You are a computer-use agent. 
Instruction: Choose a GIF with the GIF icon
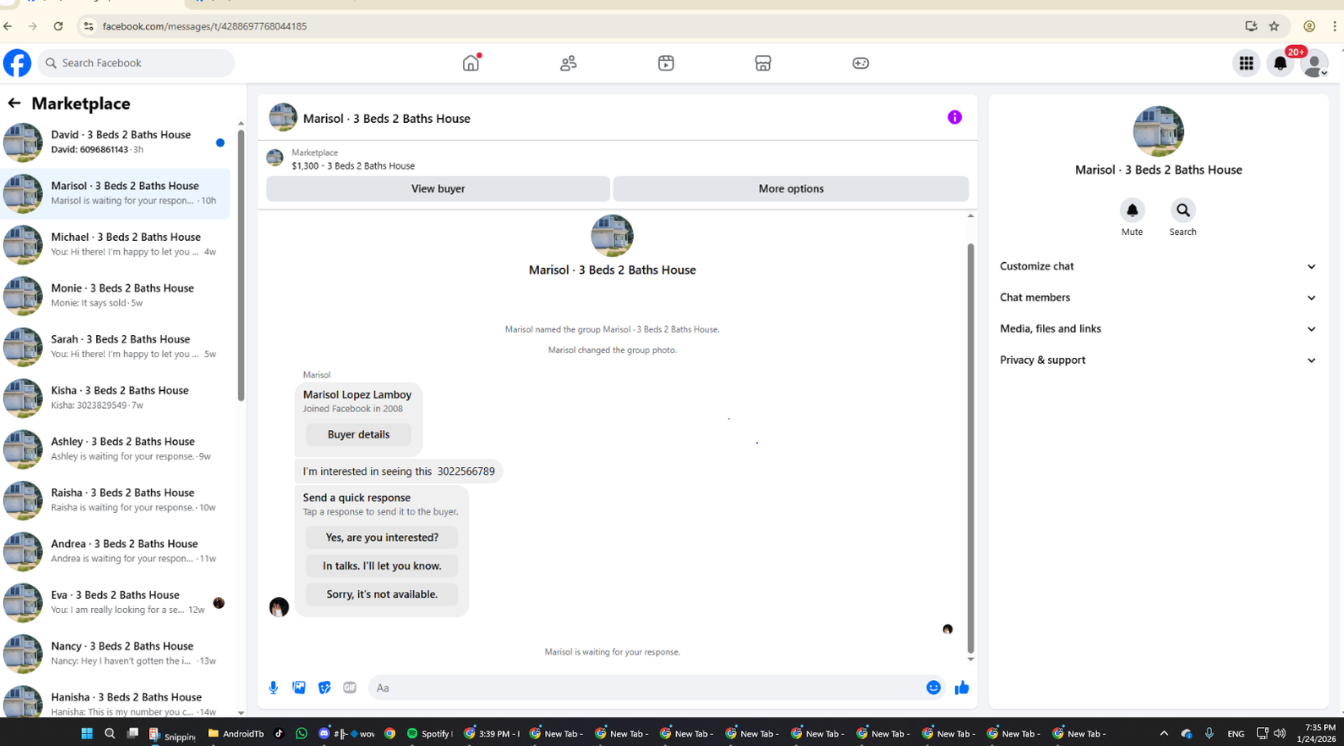(350, 688)
